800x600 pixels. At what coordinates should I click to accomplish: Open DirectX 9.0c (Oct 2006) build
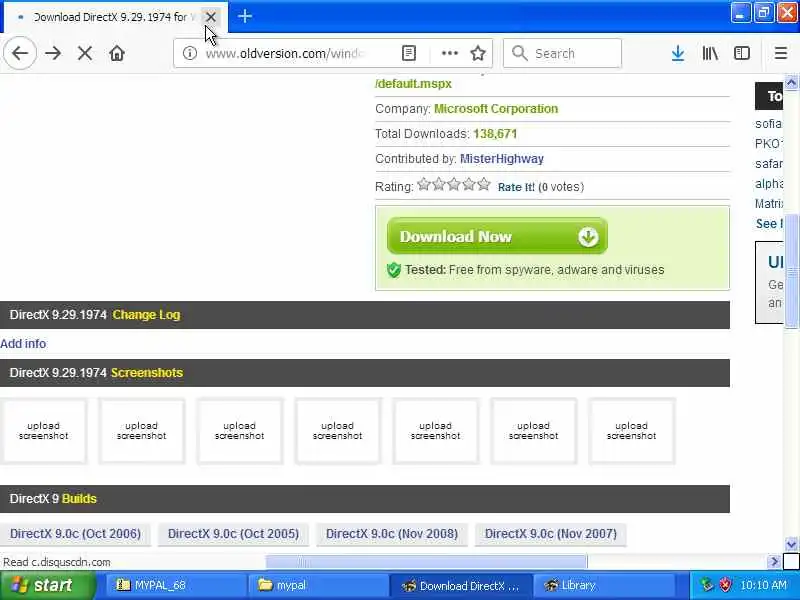(x=75, y=534)
